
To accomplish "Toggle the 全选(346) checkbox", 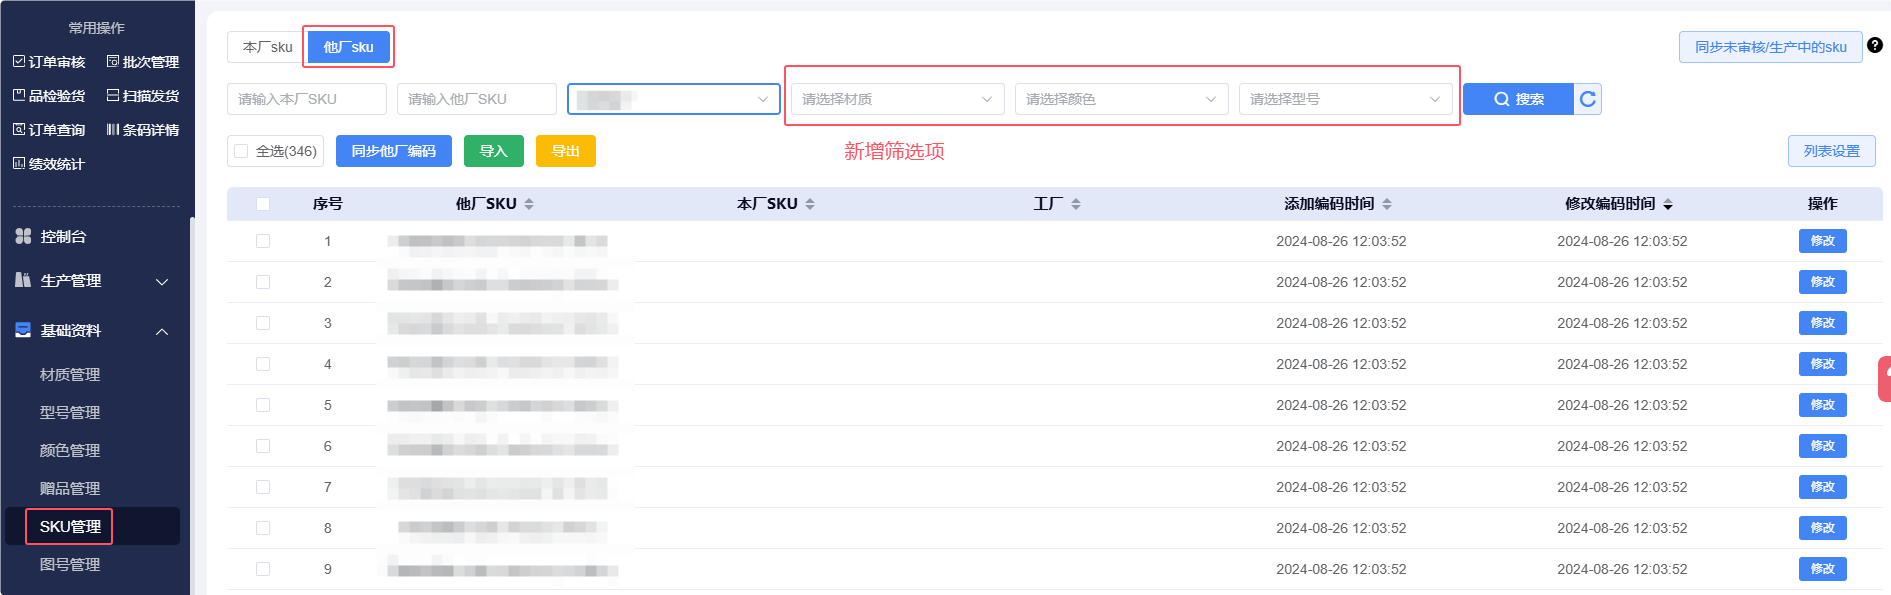I will coord(241,151).
